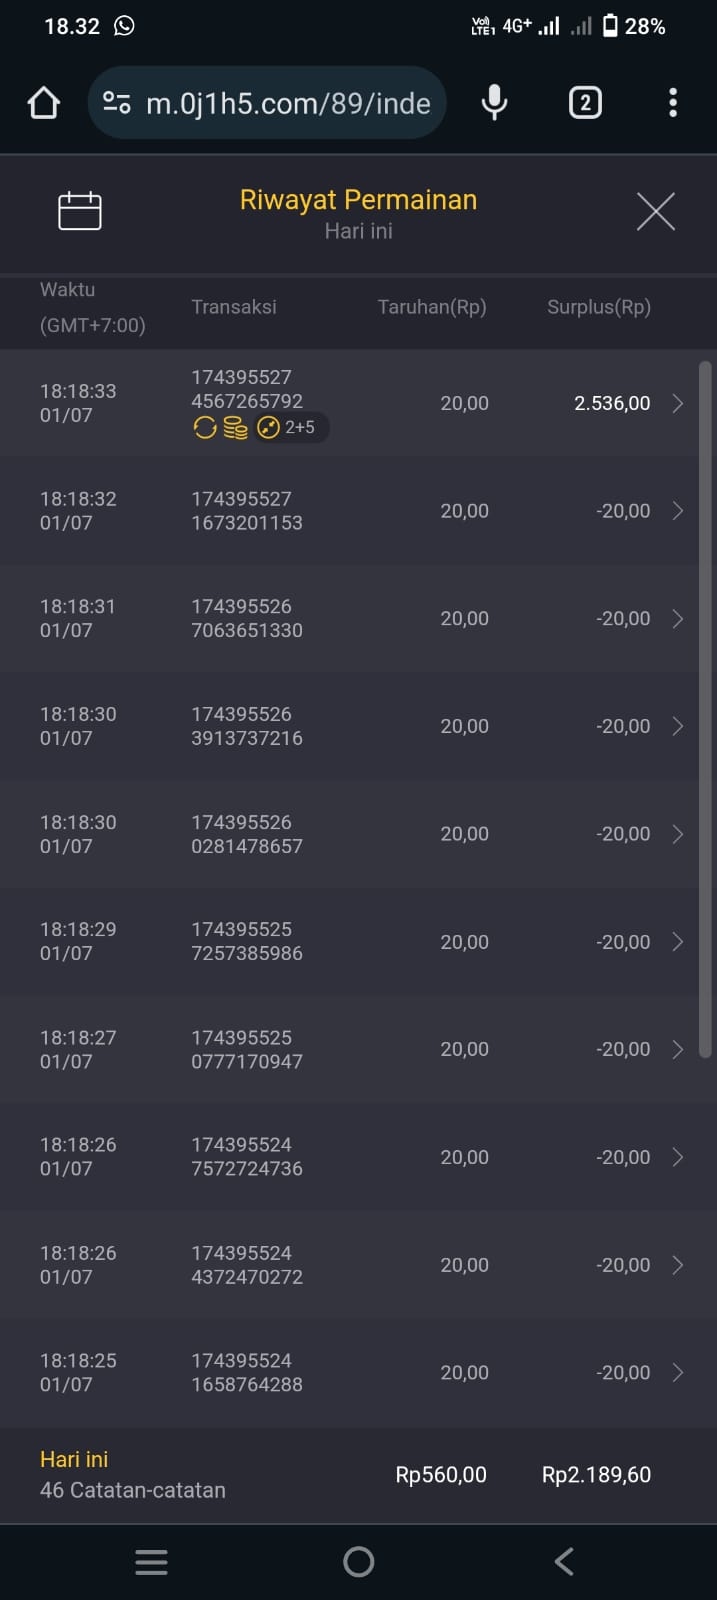Tap the site settings icon in address bar
The width and height of the screenshot is (717, 1600).
(x=117, y=103)
